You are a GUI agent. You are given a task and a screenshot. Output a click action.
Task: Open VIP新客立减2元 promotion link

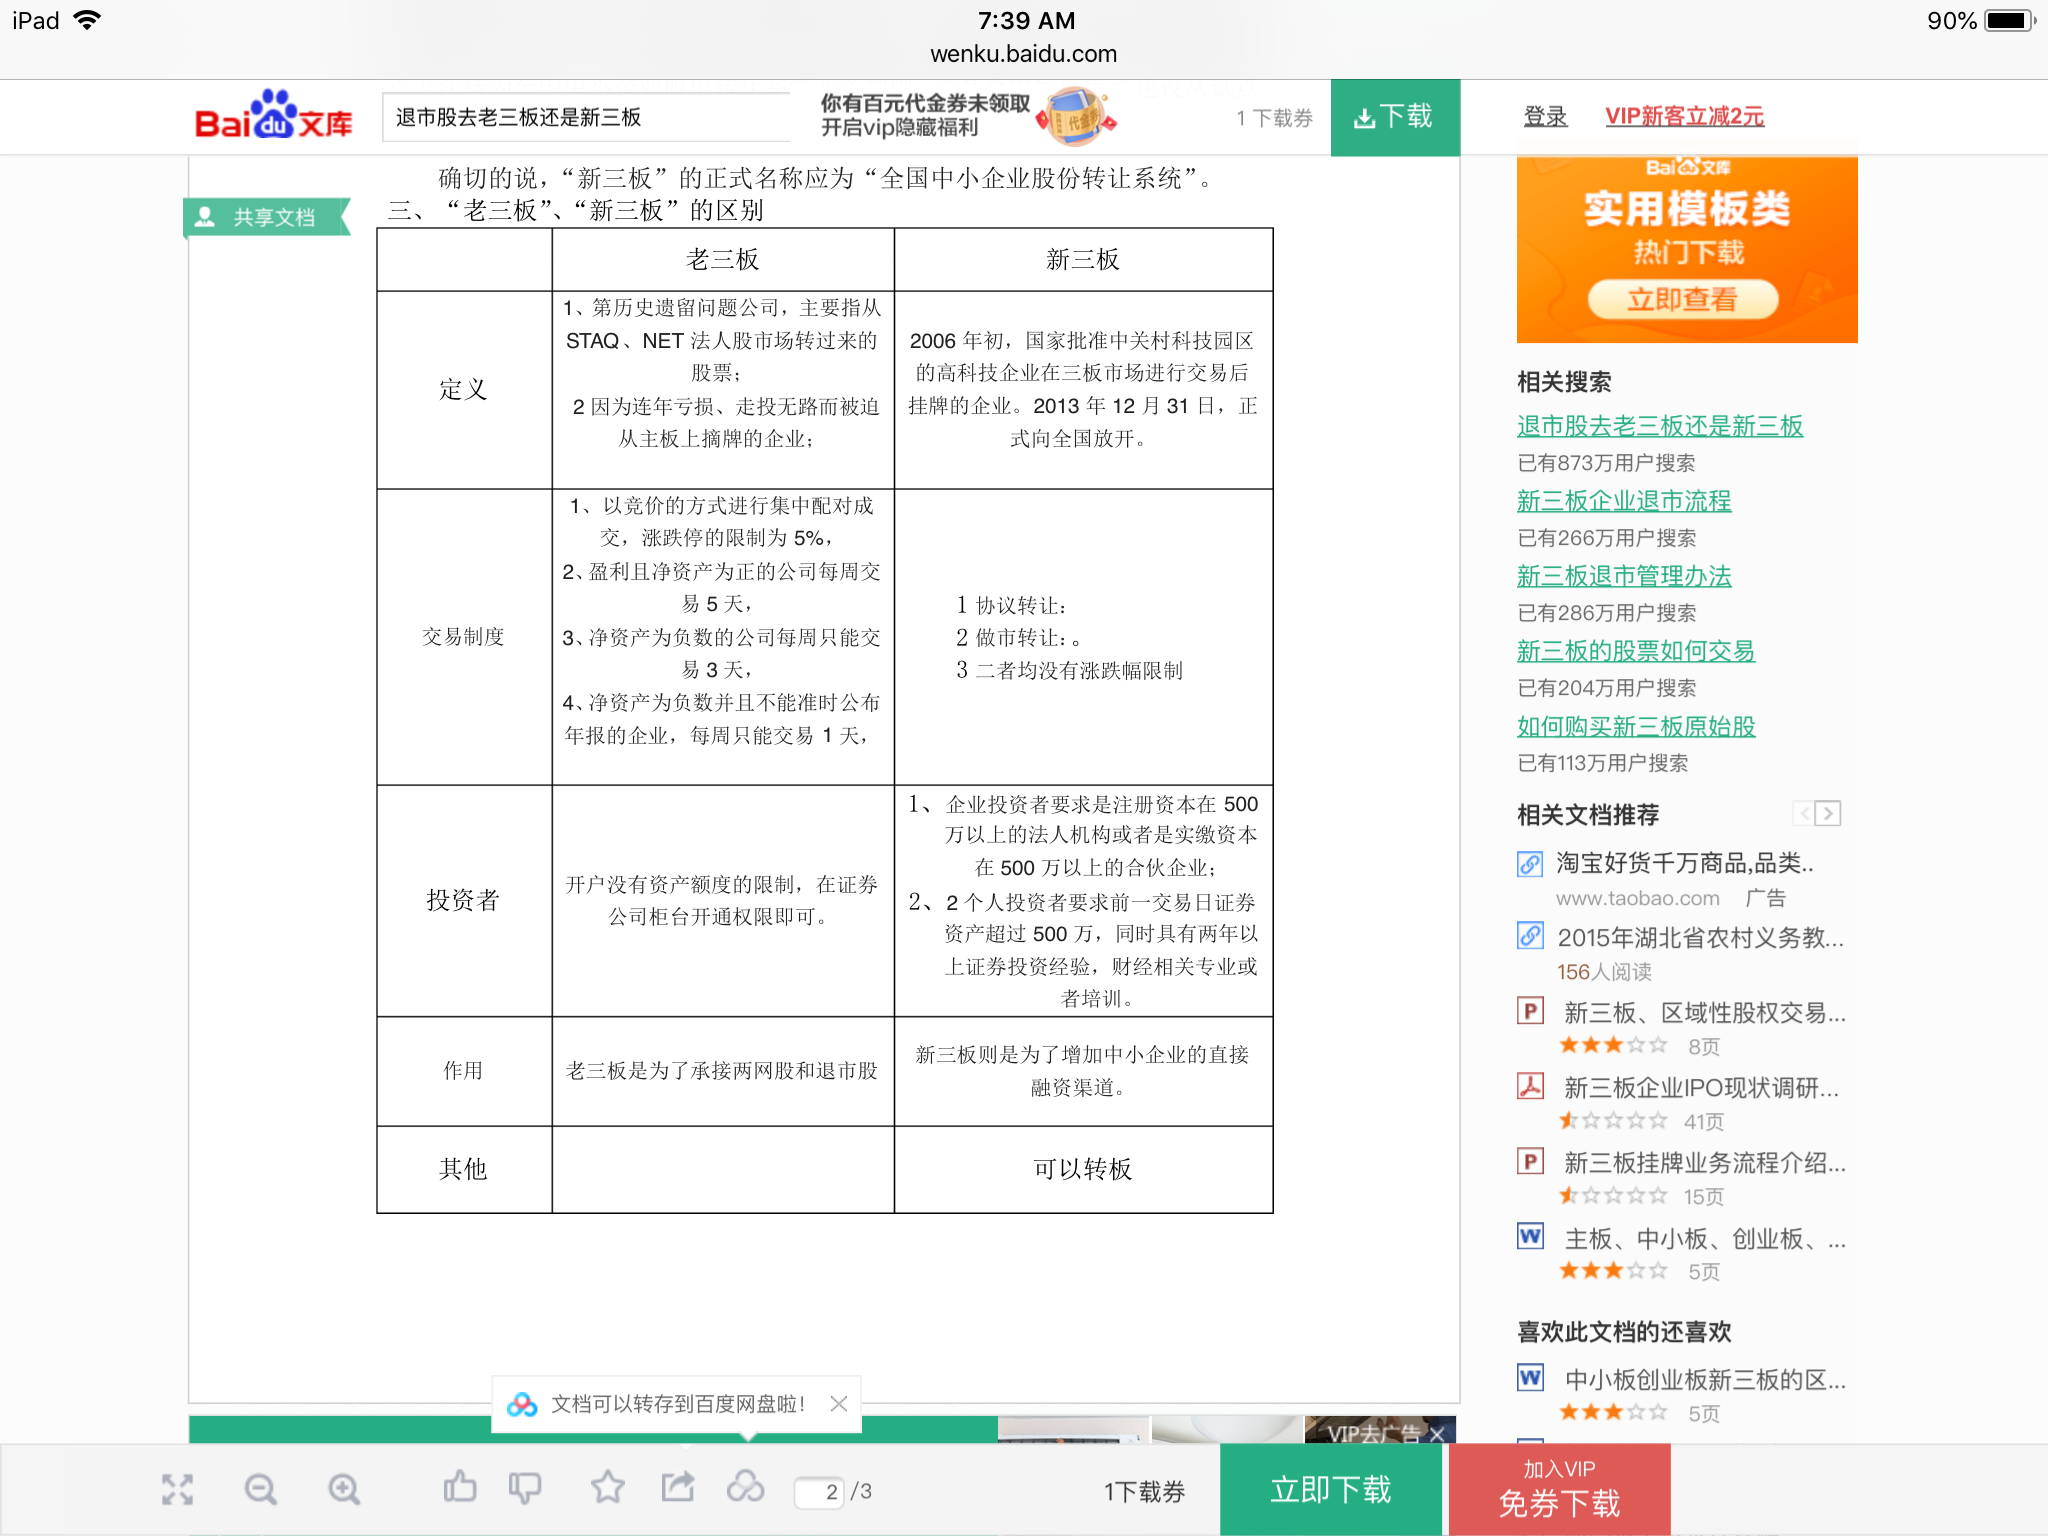1684,116
